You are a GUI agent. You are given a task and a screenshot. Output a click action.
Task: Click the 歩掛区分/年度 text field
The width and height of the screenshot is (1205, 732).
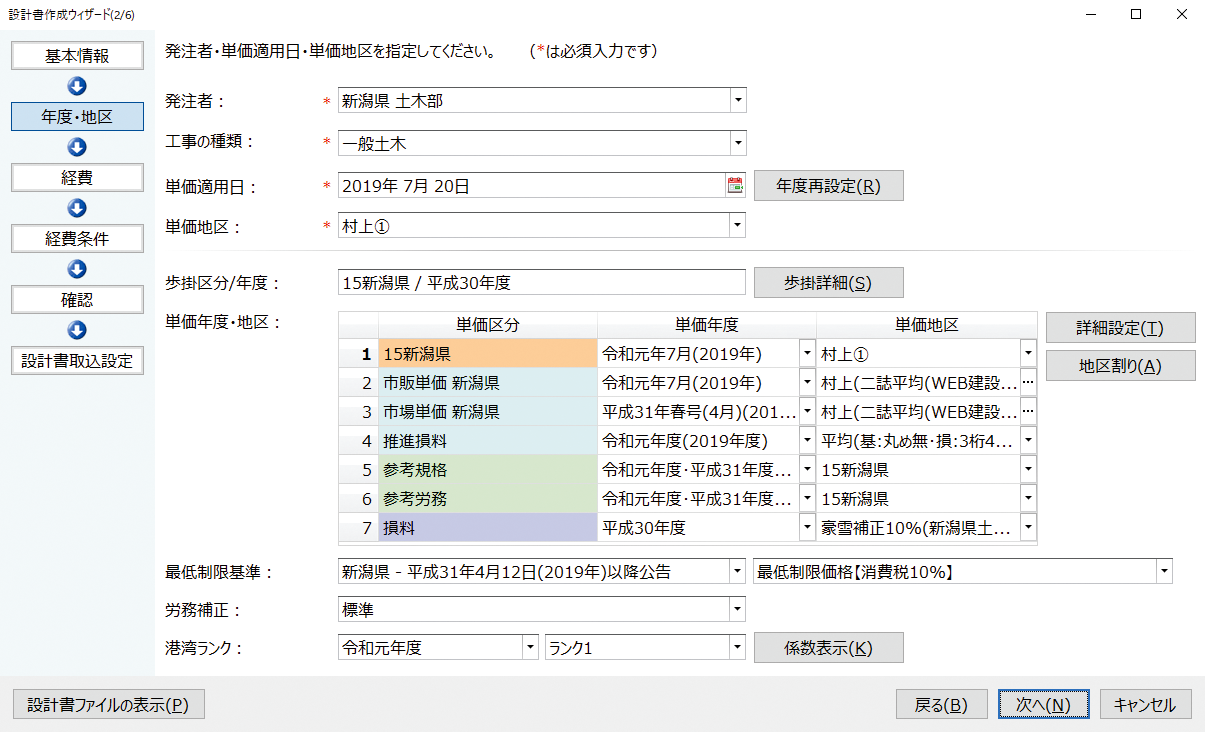(x=541, y=283)
